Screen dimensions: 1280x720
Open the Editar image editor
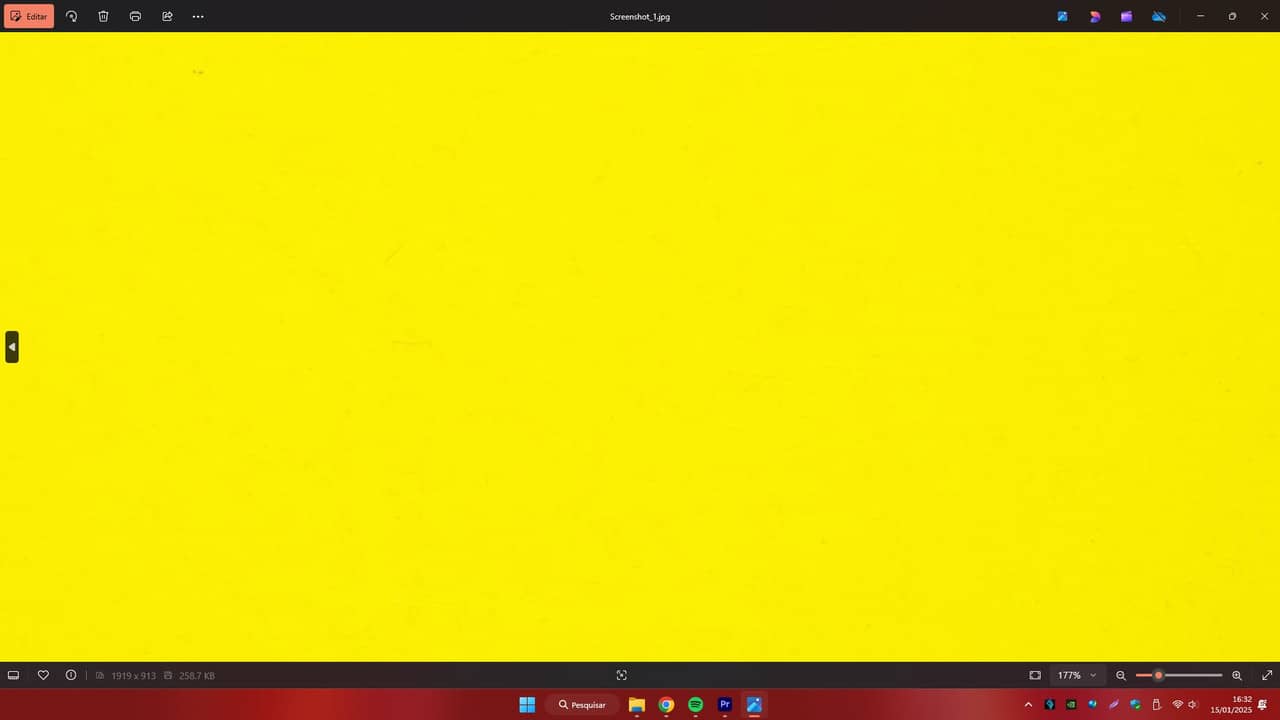click(29, 16)
